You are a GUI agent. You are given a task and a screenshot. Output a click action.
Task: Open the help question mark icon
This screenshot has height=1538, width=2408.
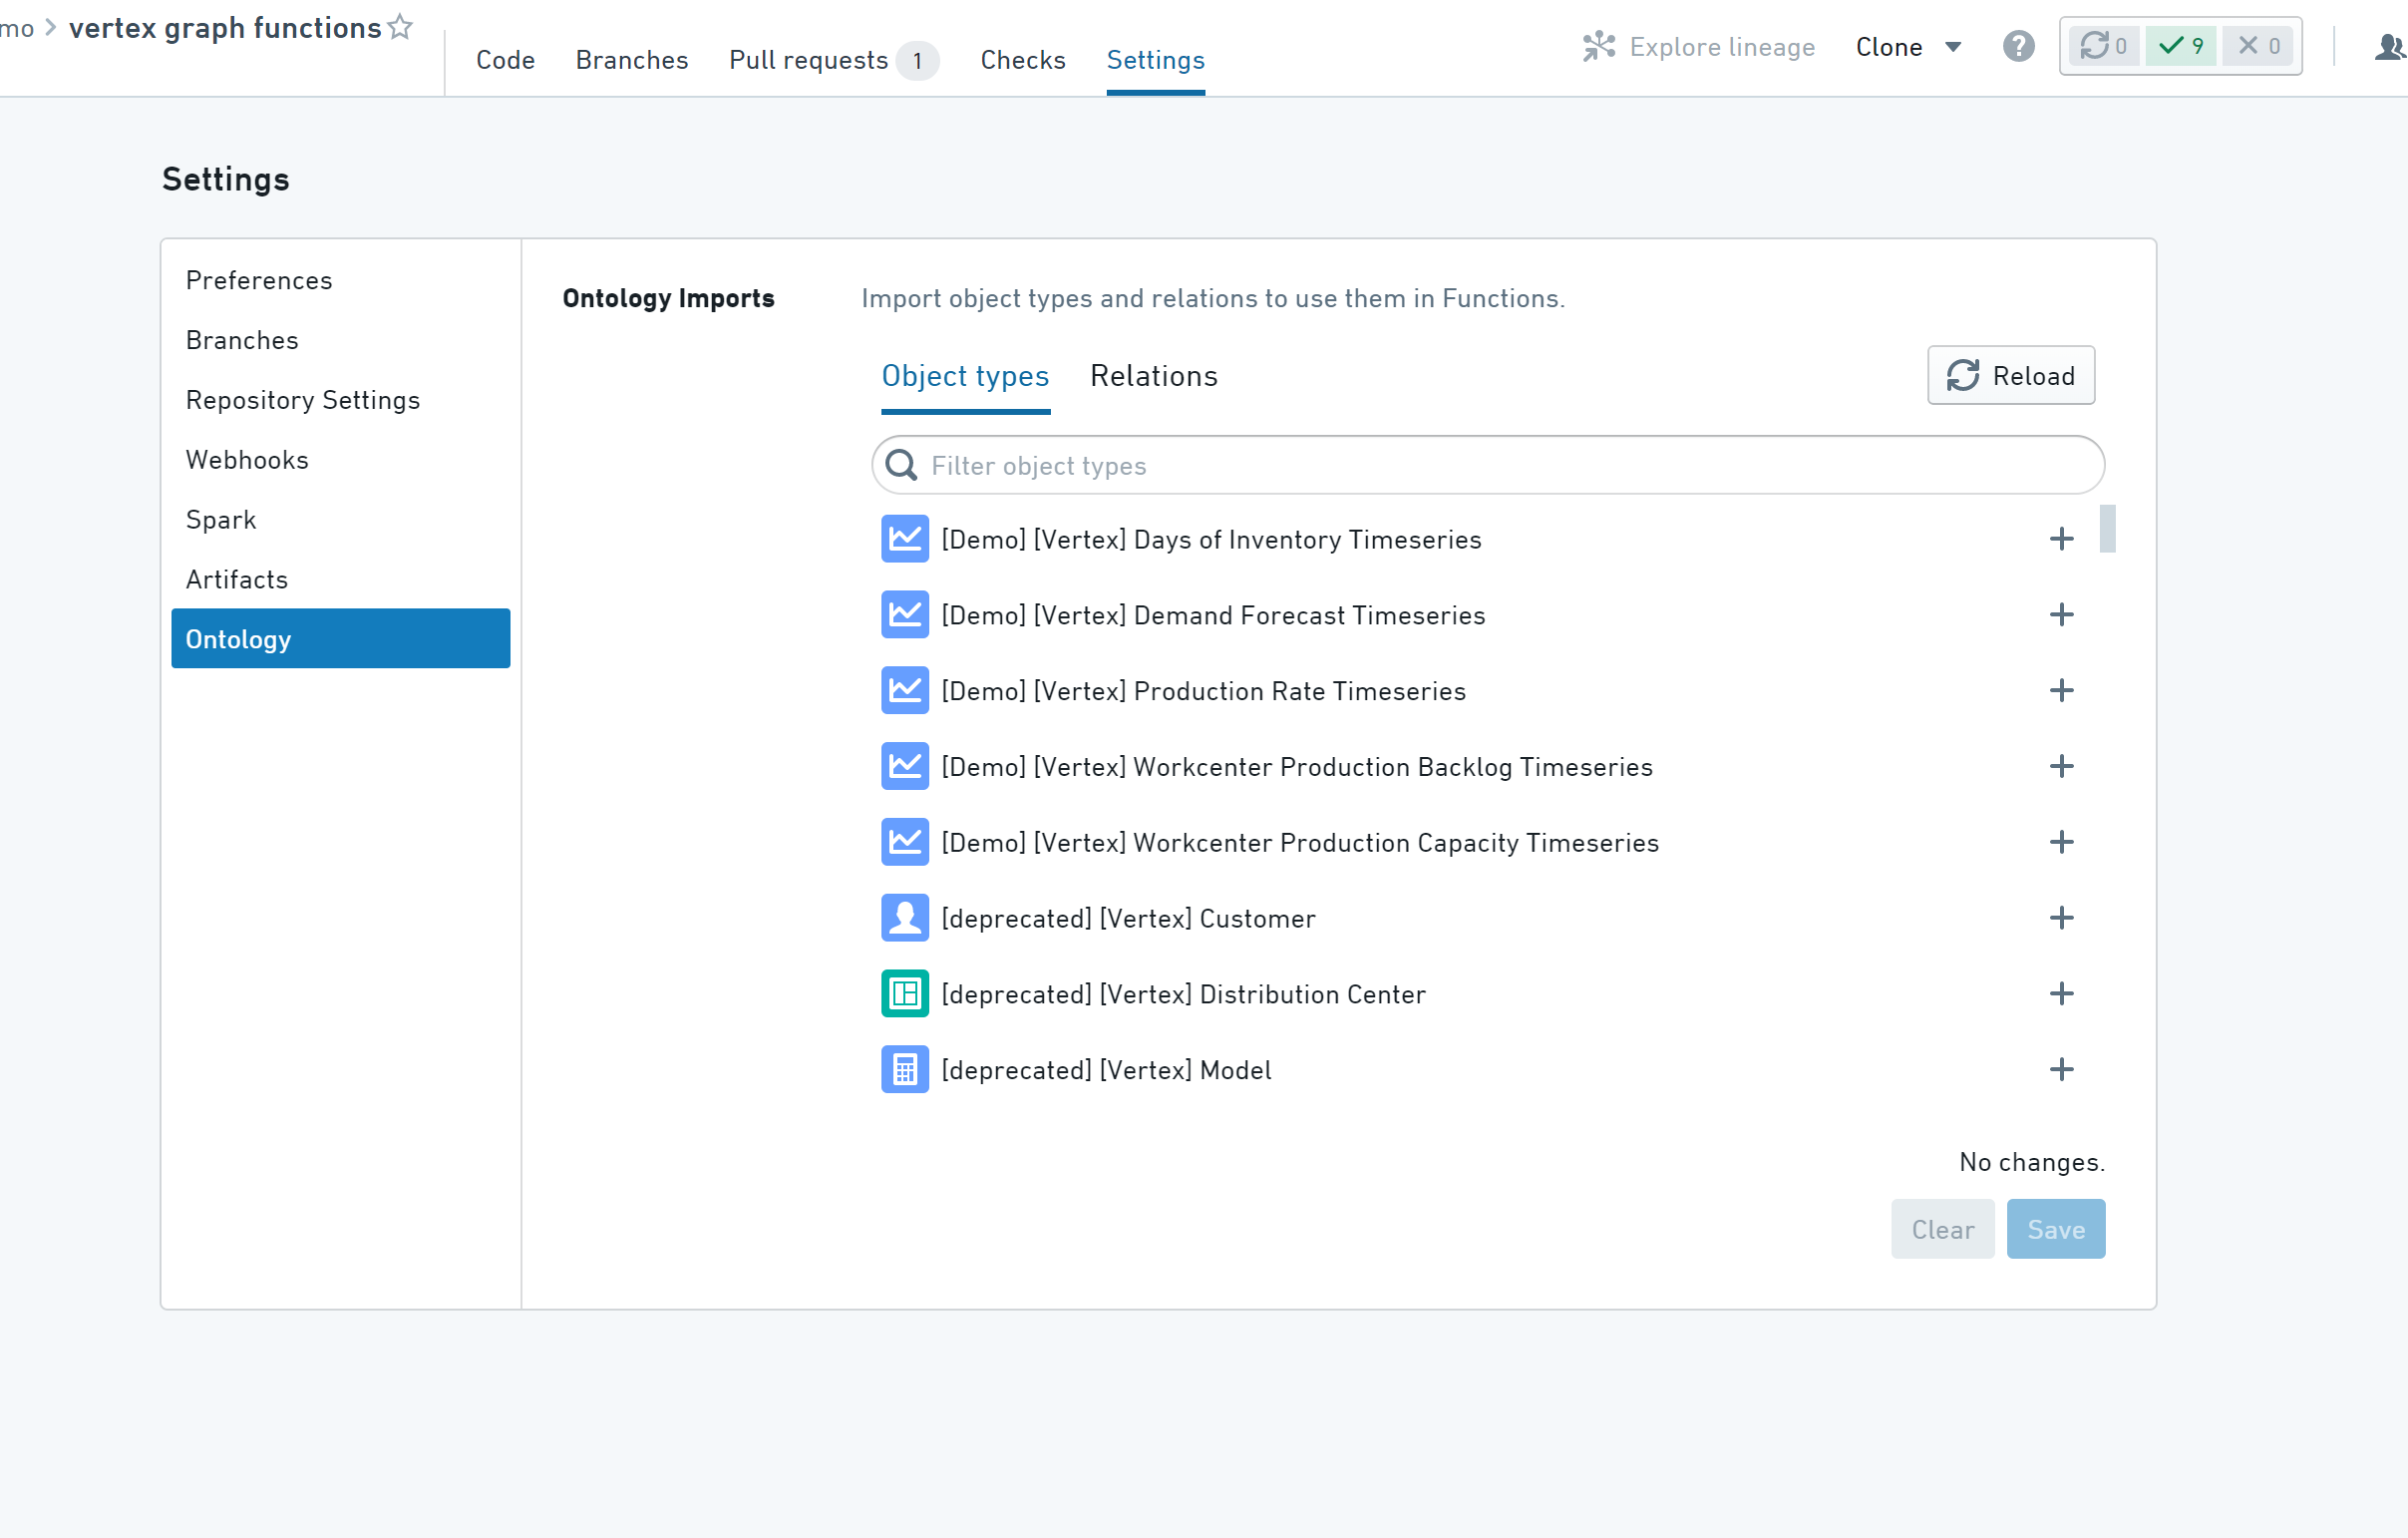click(x=2018, y=46)
